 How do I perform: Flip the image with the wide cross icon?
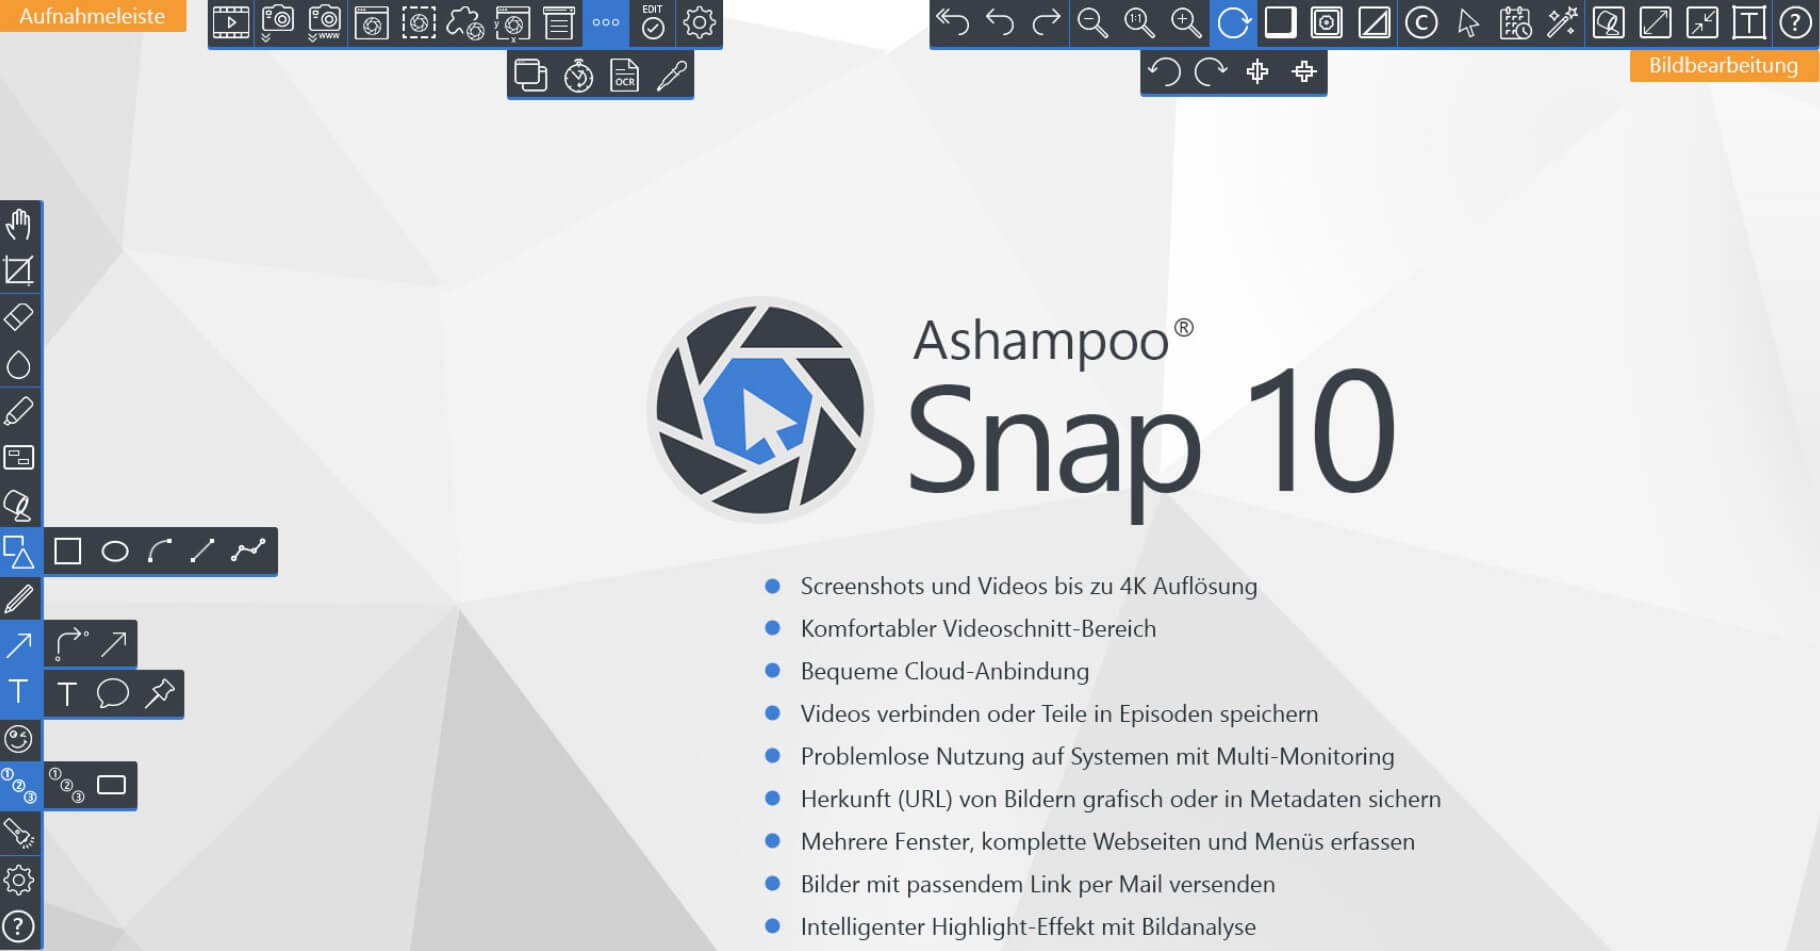[1304, 72]
